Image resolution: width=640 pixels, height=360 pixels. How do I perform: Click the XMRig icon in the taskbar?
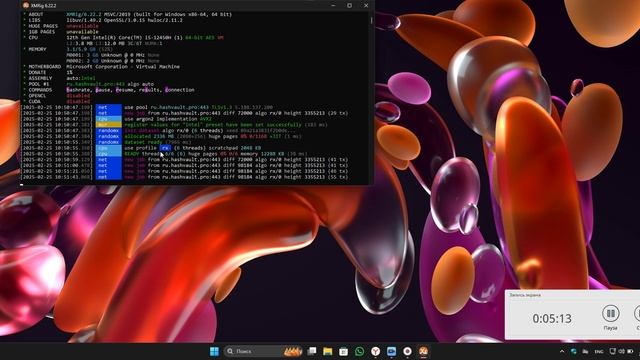[423, 351]
